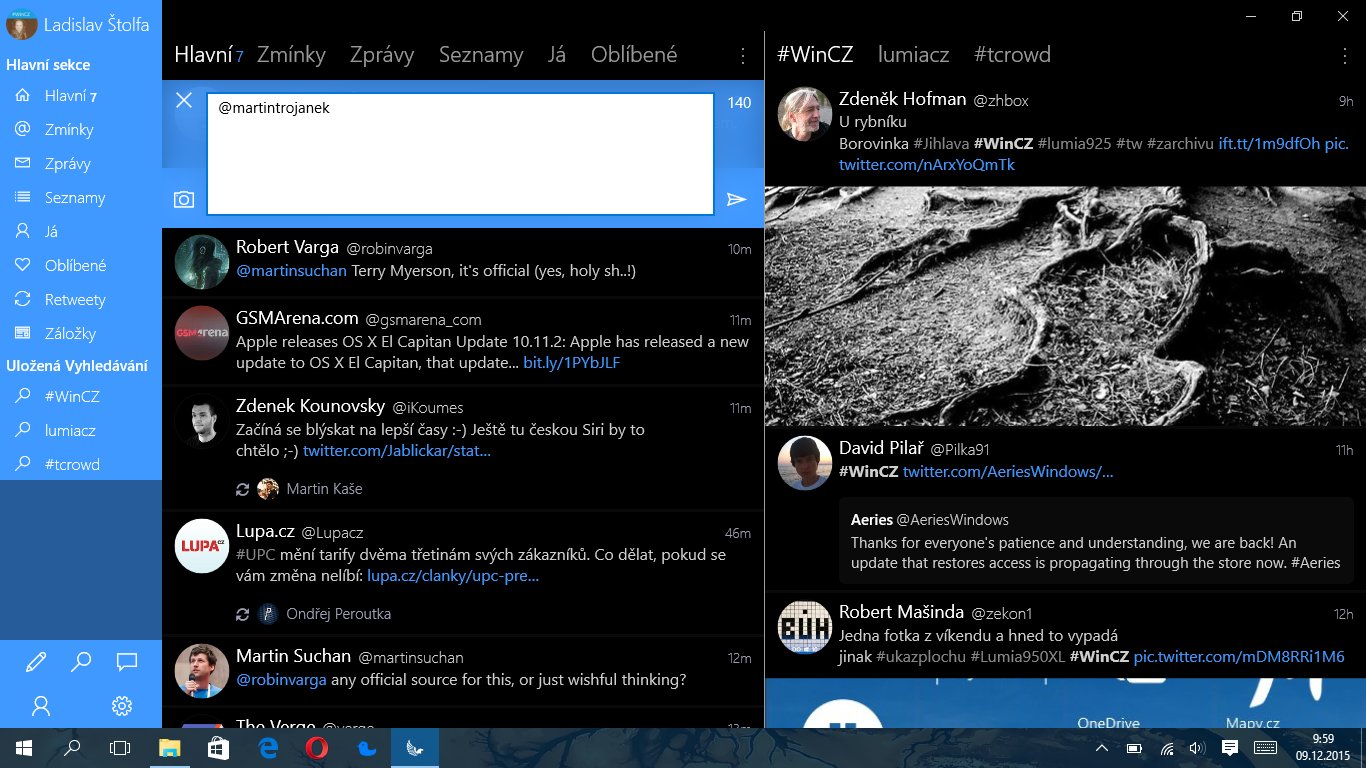
Task: Send the tweet with the arrow icon
Action: (737, 200)
